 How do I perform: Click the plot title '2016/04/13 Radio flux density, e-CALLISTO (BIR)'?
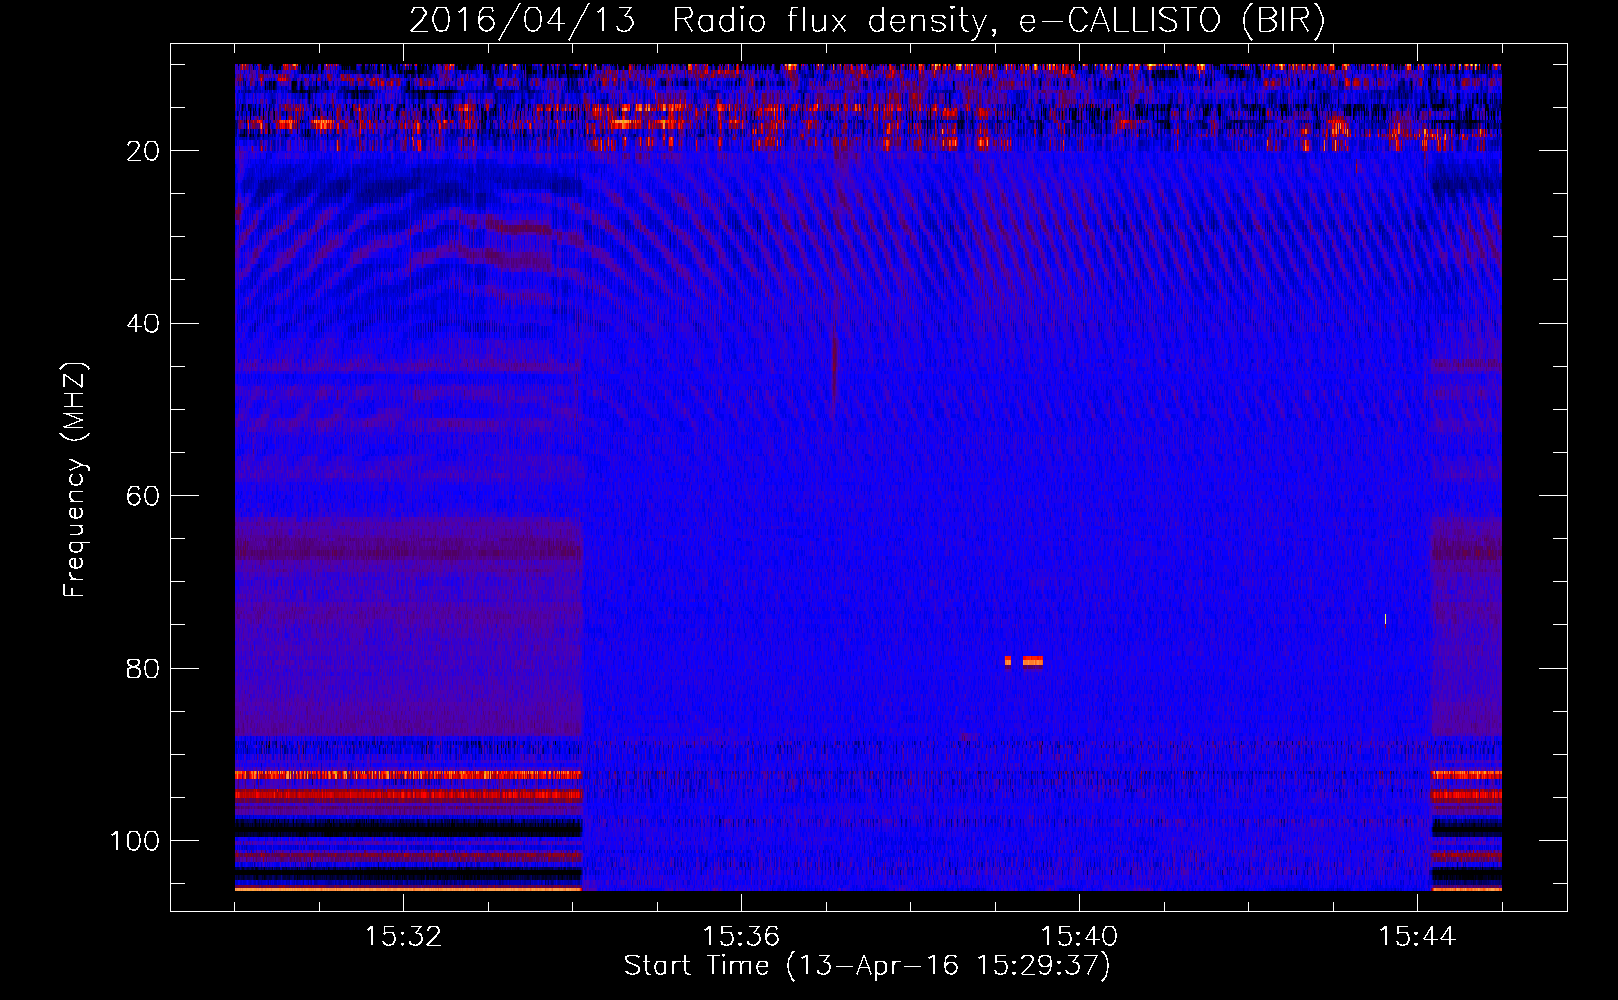[867, 20]
